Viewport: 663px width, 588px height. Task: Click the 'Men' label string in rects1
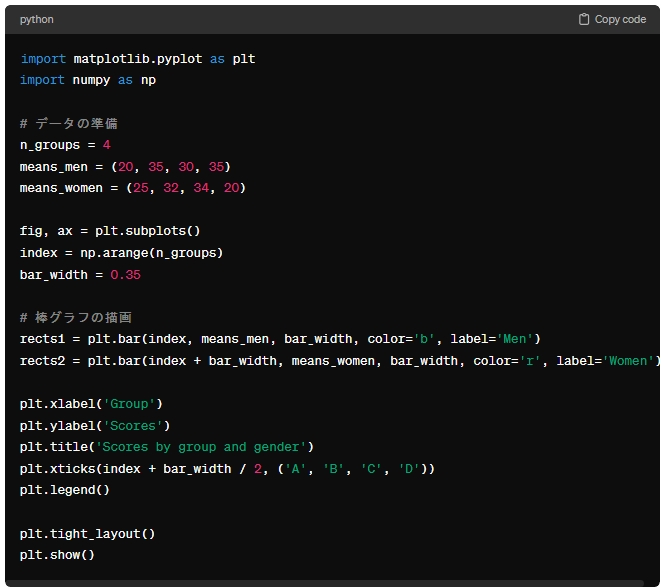tap(515, 339)
